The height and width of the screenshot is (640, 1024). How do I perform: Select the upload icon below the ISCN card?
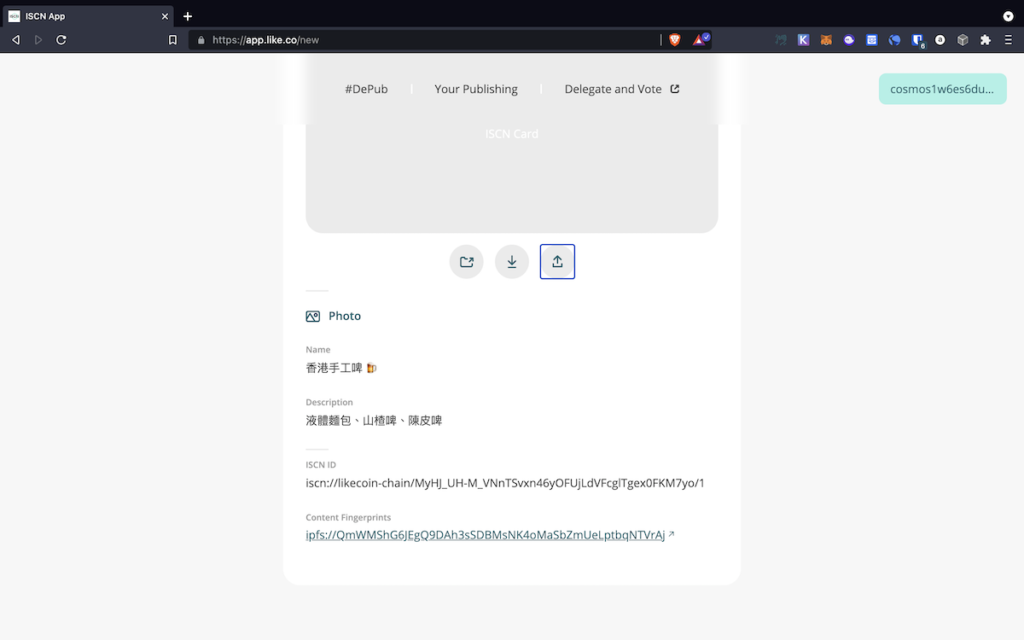pyautogui.click(x=557, y=261)
